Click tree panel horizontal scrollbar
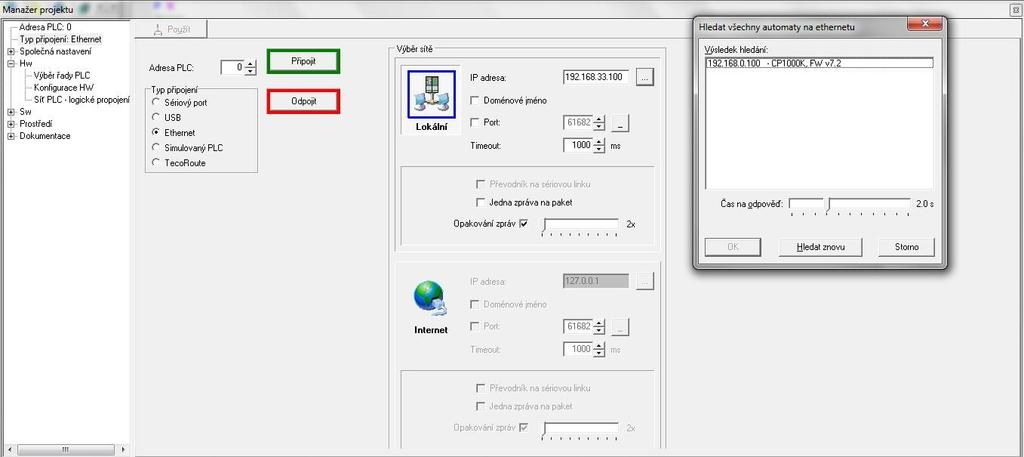 coord(65,450)
